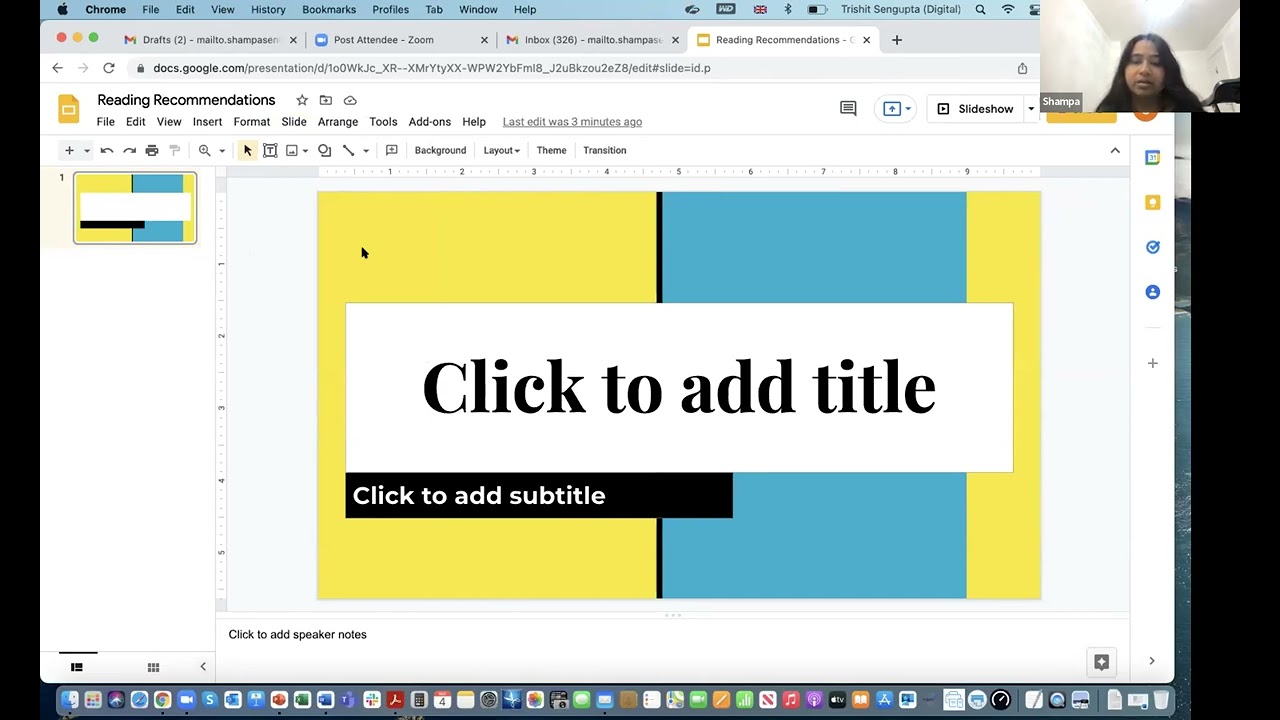Open Google Keep in the side panel
This screenshot has height=720, width=1280.
1152,202
